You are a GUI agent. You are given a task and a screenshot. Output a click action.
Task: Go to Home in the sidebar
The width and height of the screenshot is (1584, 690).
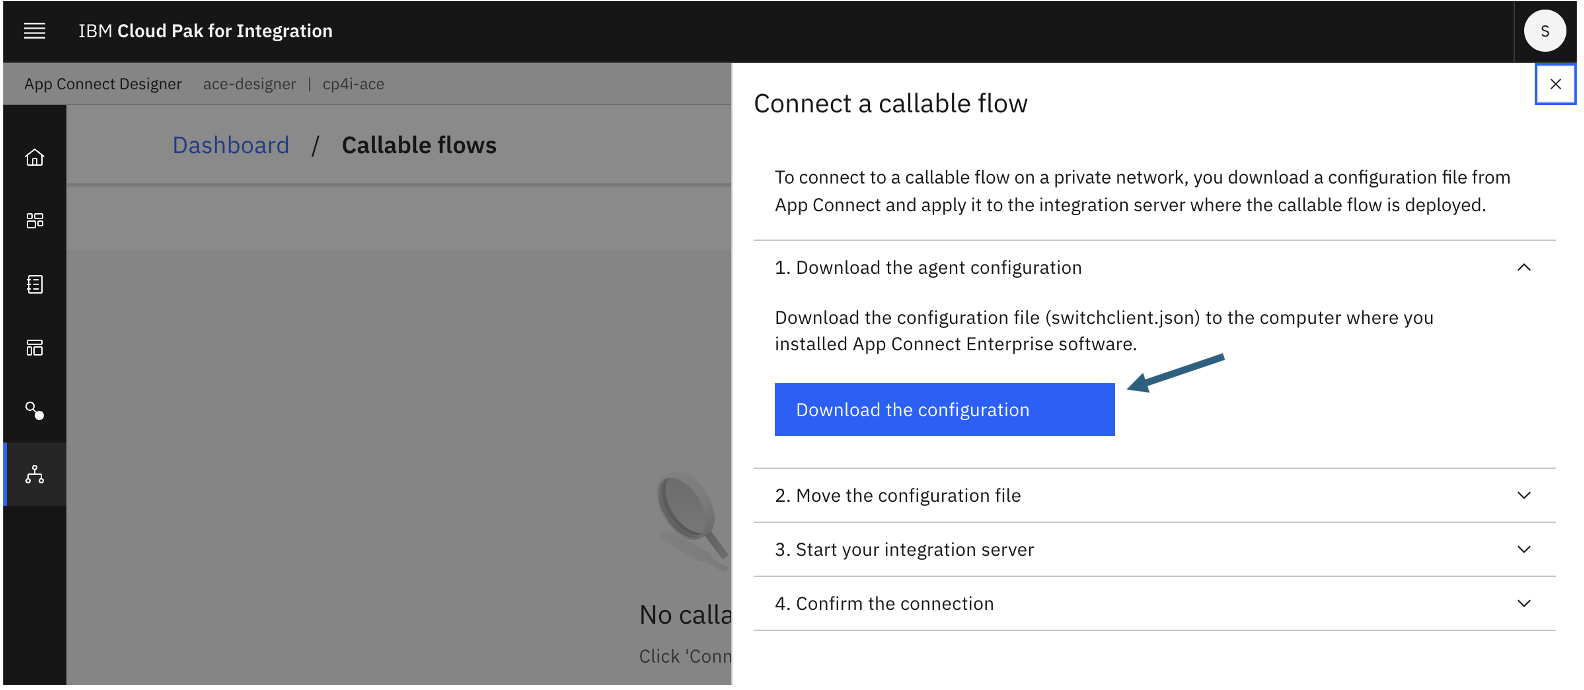pos(35,158)
